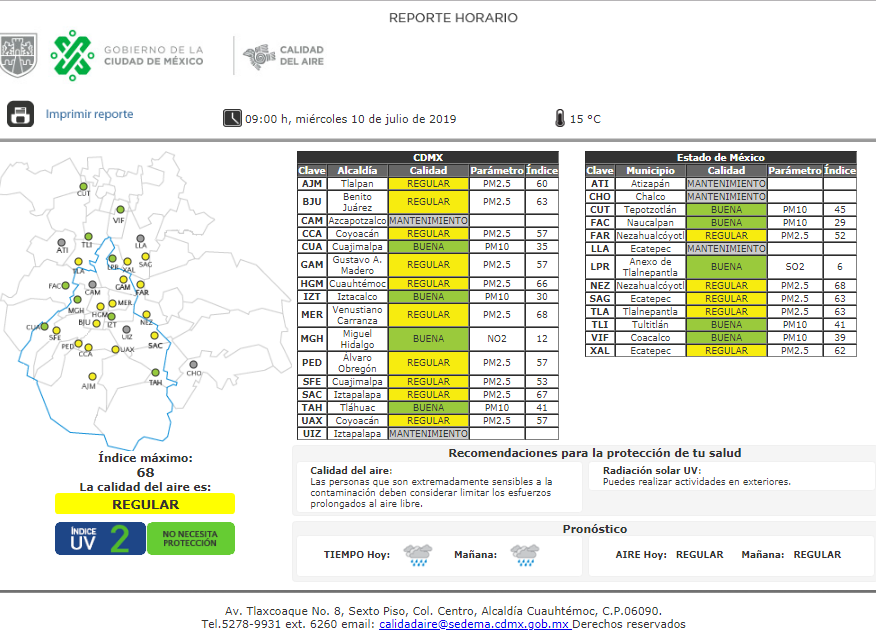Select the AJM station marker on the map
The height and width of the screenshot is (640, 876).
click(92, 377)
